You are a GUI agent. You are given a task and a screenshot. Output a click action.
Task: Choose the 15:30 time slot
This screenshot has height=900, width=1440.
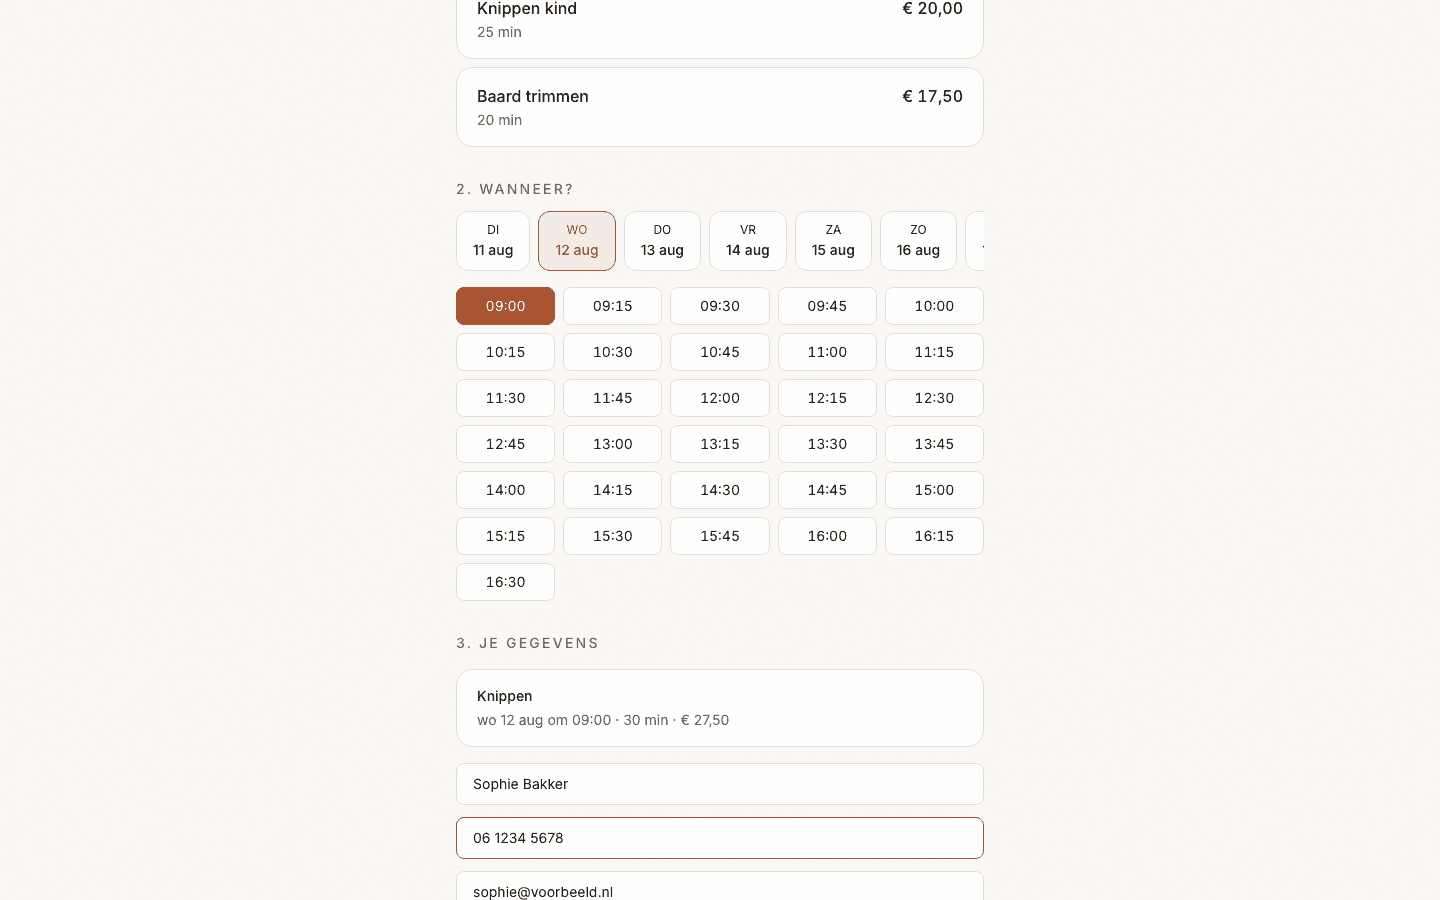click(612, 536)
